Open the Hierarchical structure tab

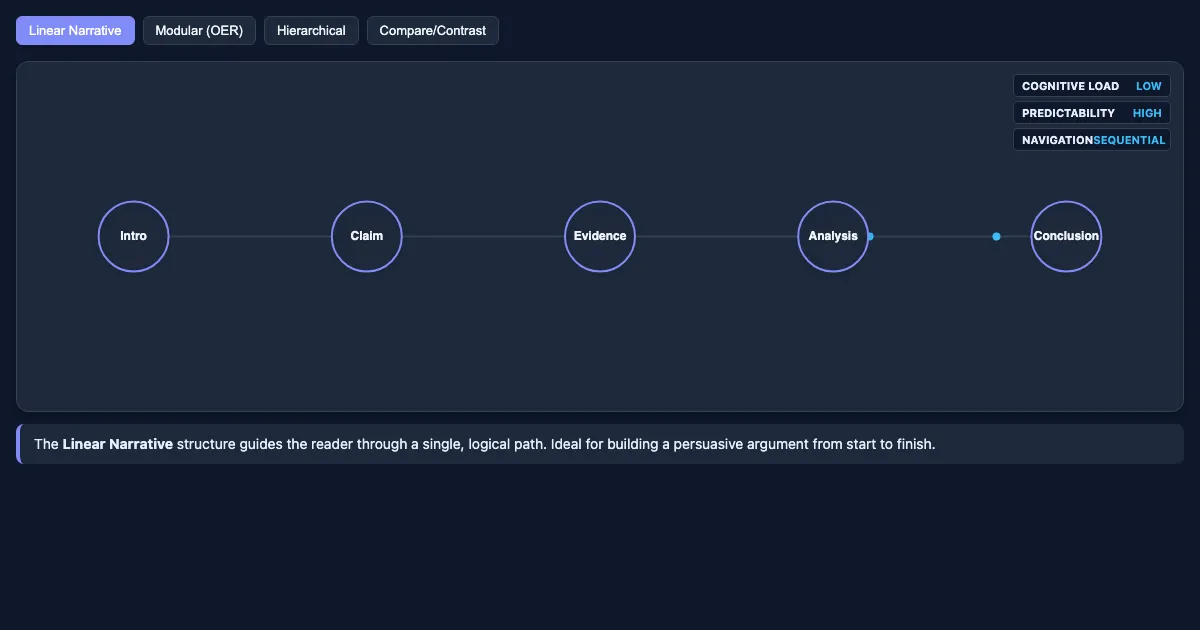coord(311,31)
